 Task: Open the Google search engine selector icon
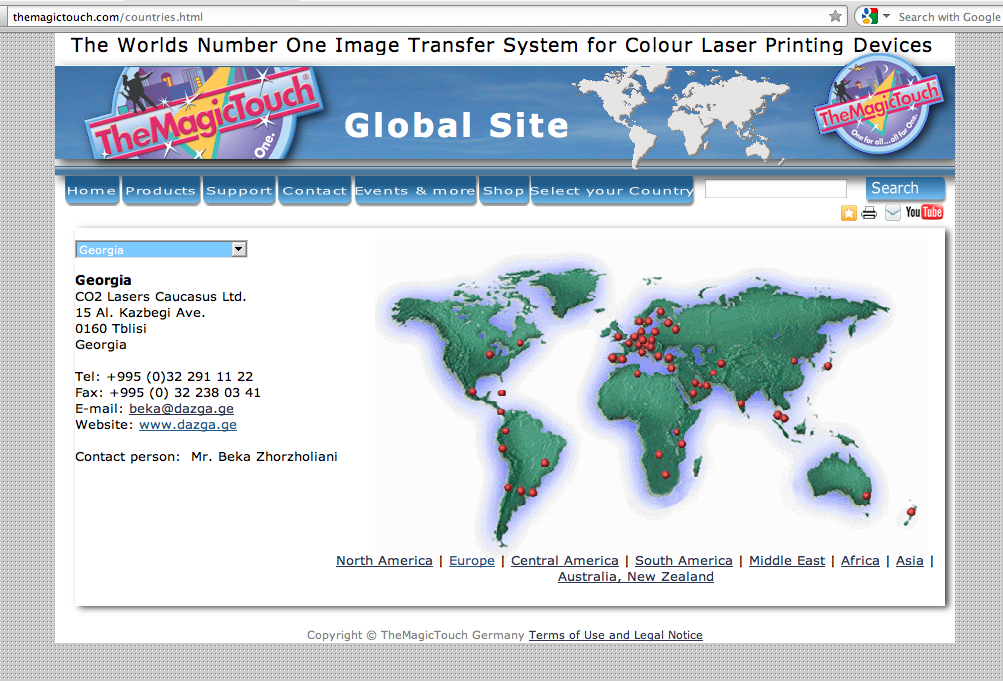(x=869, y=16)
